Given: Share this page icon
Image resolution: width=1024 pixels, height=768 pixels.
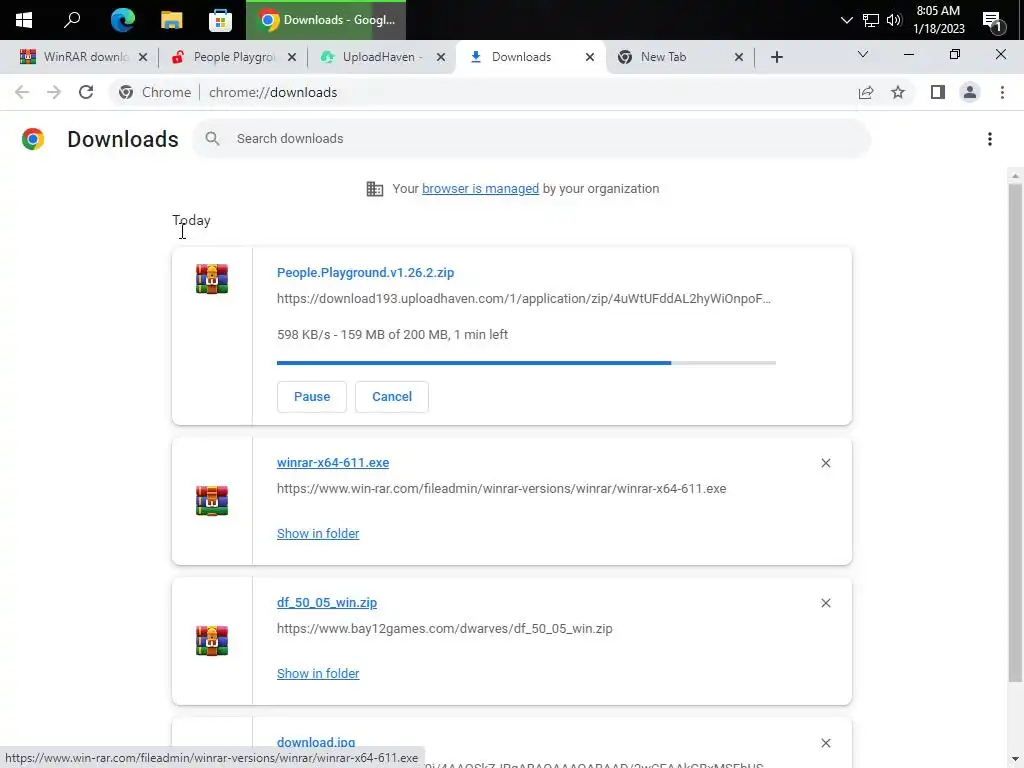Looking at the screenshot, I should [x=866, y=92].
